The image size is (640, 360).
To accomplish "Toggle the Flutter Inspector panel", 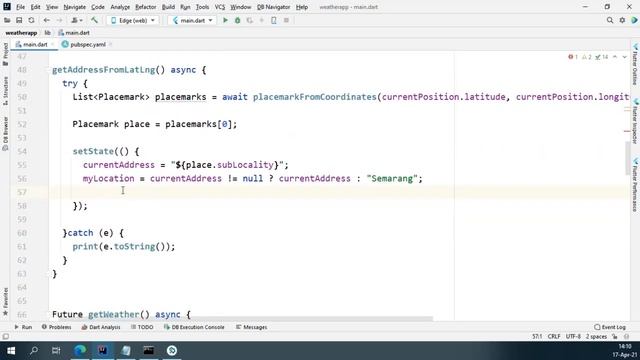I will coord(635,121).
